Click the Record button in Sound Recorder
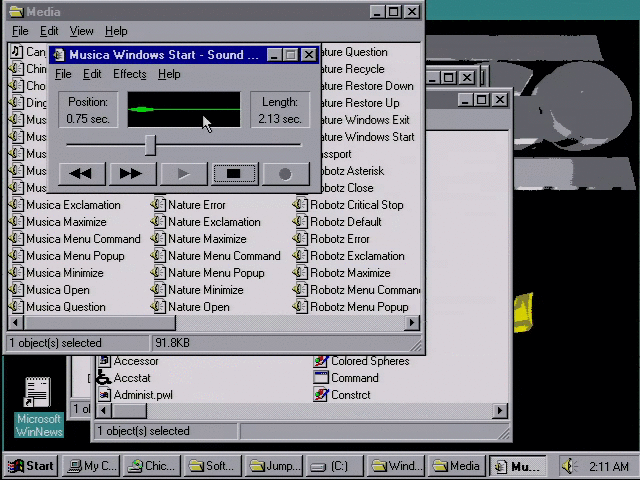 coord(285,174)
